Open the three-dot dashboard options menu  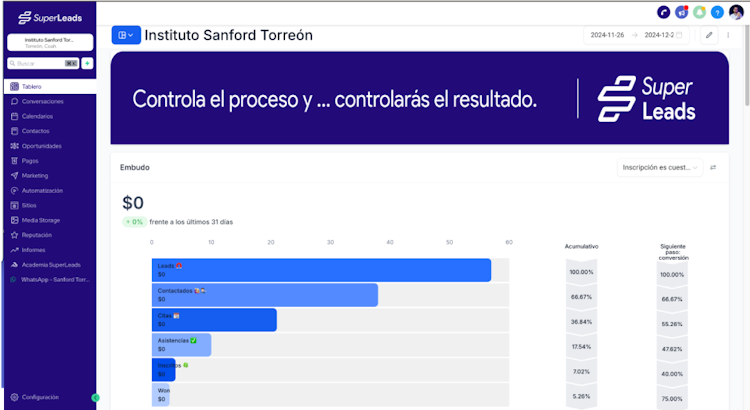tap(729, 35)
